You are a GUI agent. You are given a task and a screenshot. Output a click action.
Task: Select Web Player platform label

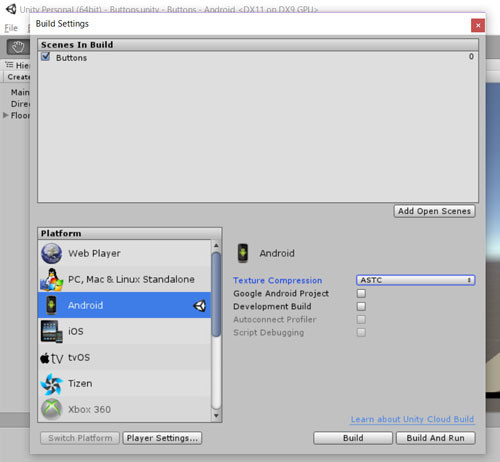point(94,253)
